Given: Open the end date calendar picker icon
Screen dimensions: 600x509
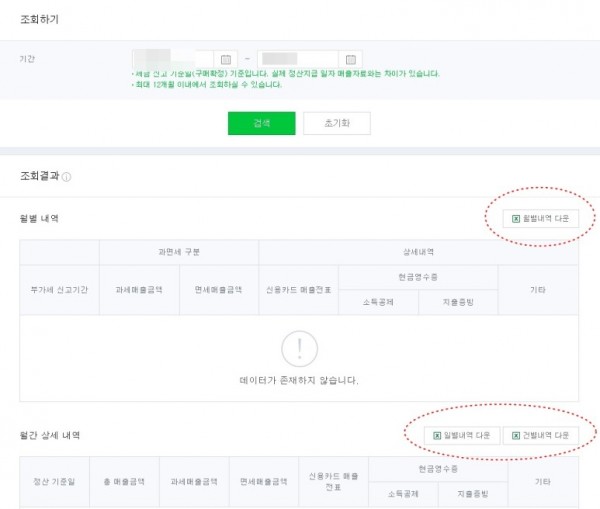Looking at the screenshot, I should [x=351, y=59].
